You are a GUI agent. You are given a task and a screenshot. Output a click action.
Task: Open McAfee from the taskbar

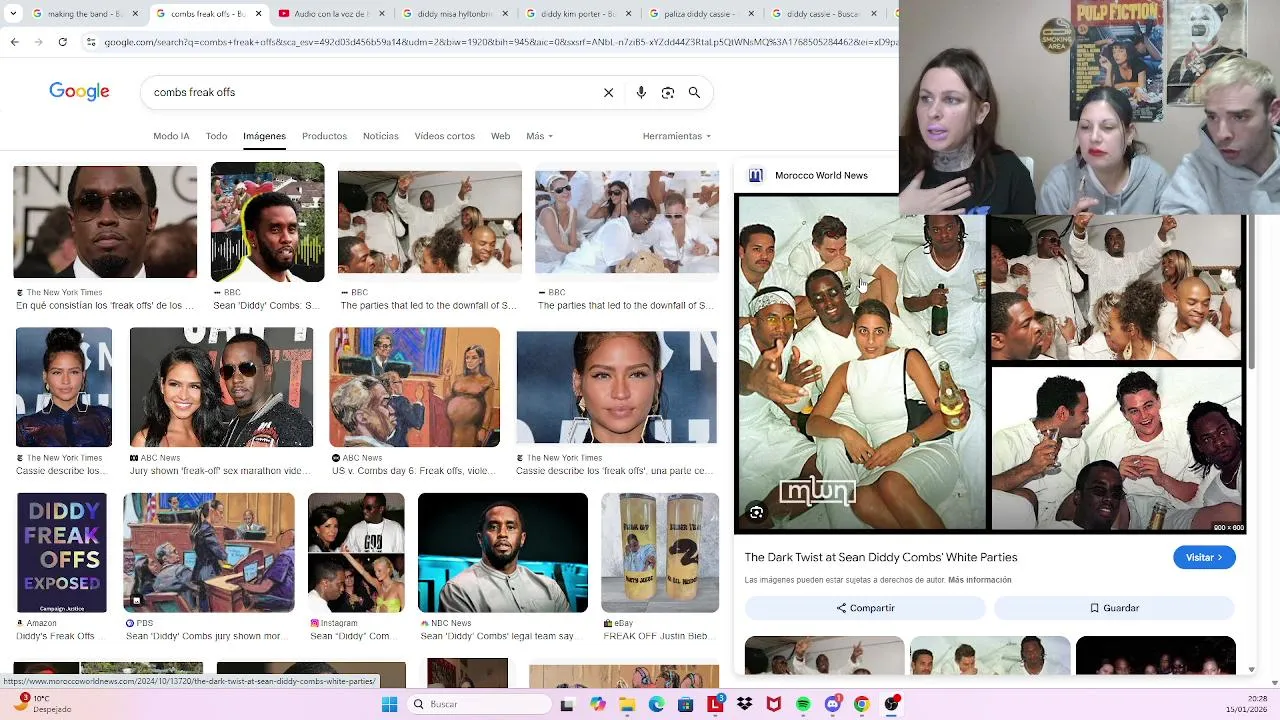(773, 704)
